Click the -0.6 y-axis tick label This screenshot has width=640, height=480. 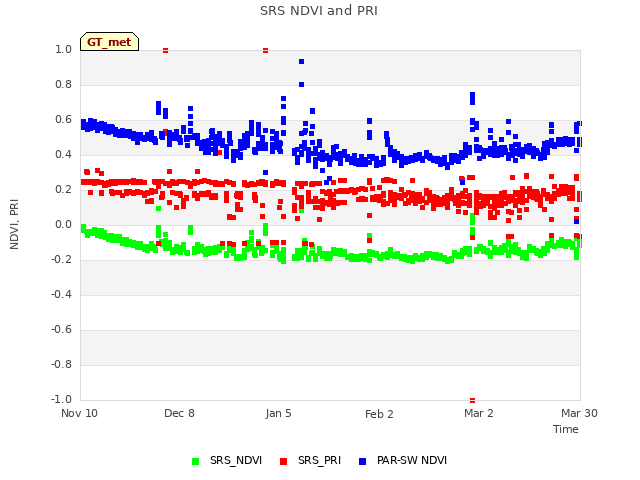(61, 329)
